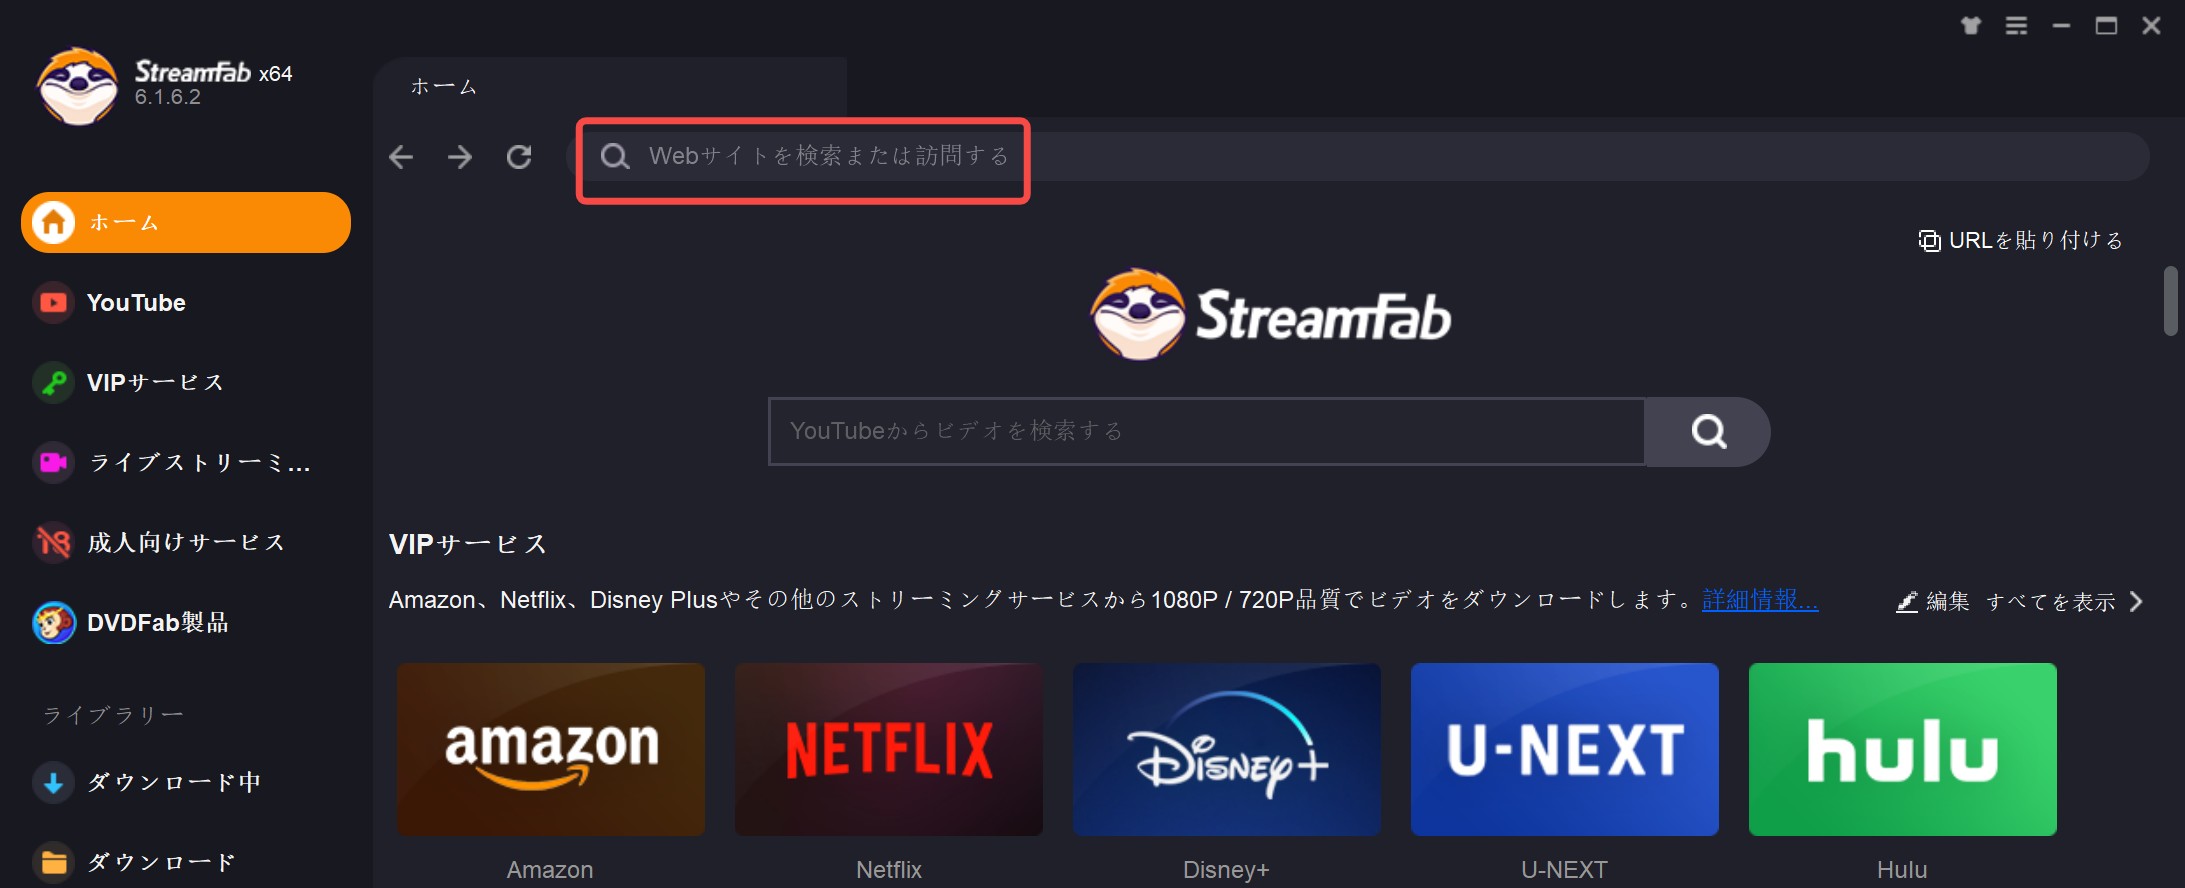Click the vertical scrollbar thumb
The height and width of the screenshot is (888, 2185).
2170,300
